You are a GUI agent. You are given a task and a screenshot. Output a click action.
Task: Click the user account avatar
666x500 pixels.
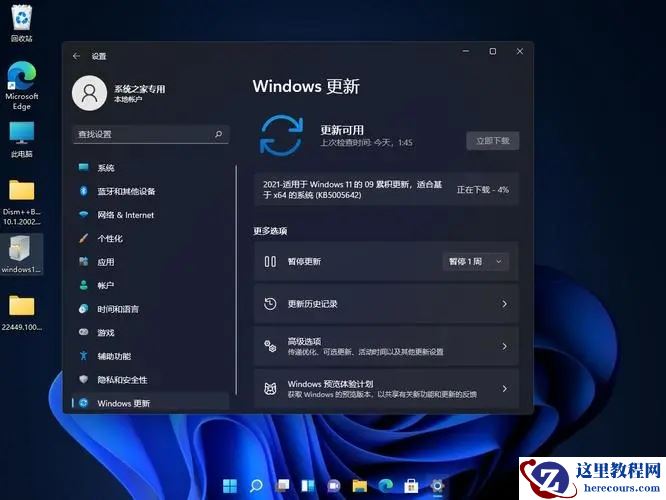click(x=89, y=93)
